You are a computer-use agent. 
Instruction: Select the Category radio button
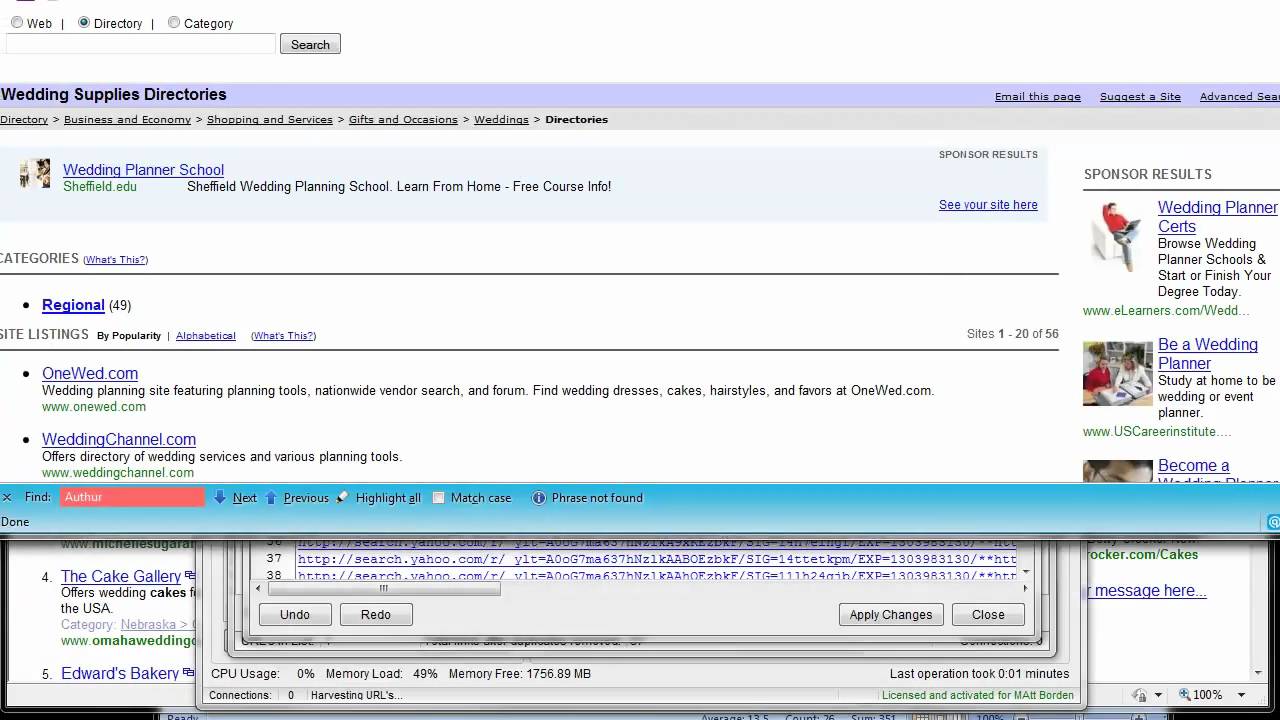174,22
